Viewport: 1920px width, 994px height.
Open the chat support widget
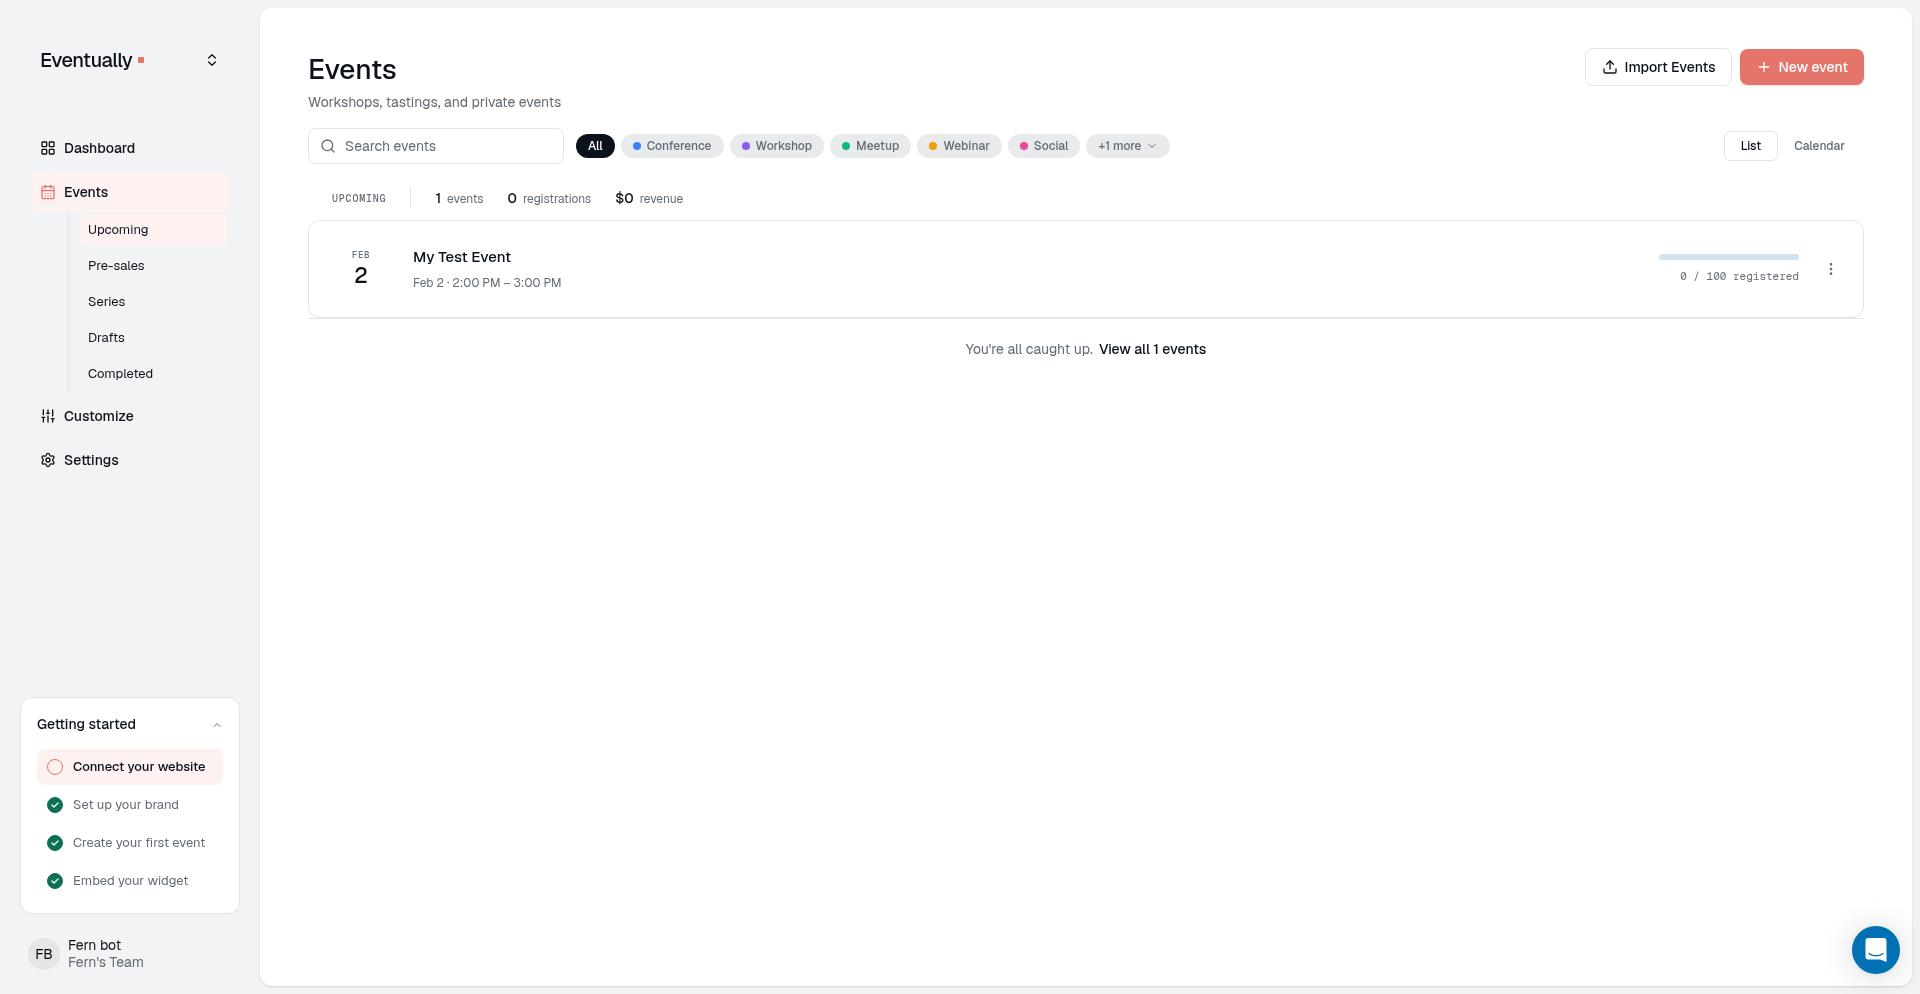coord(1876,950)
